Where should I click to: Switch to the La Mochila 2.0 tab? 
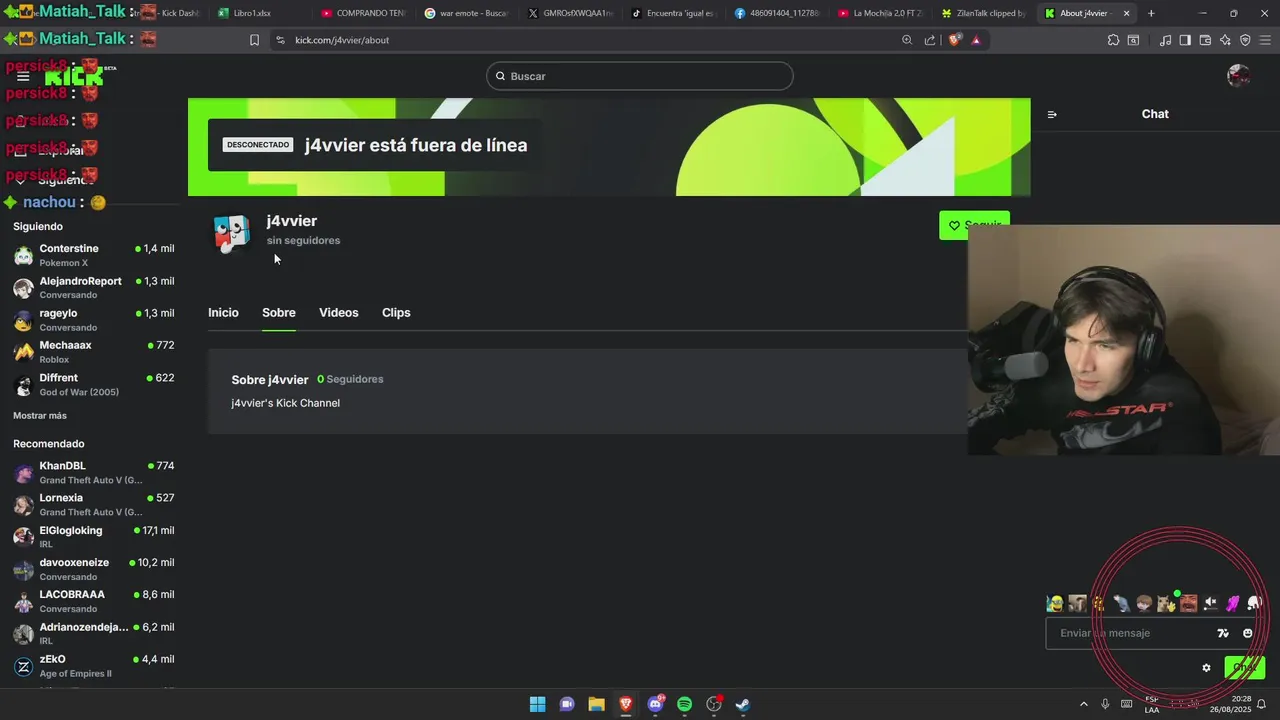coord(880,13)
